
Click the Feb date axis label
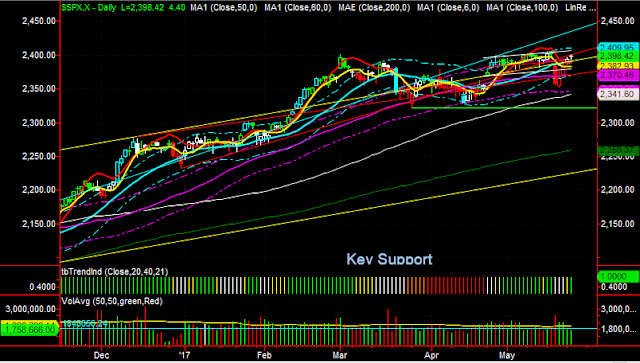tap(264, 355)
